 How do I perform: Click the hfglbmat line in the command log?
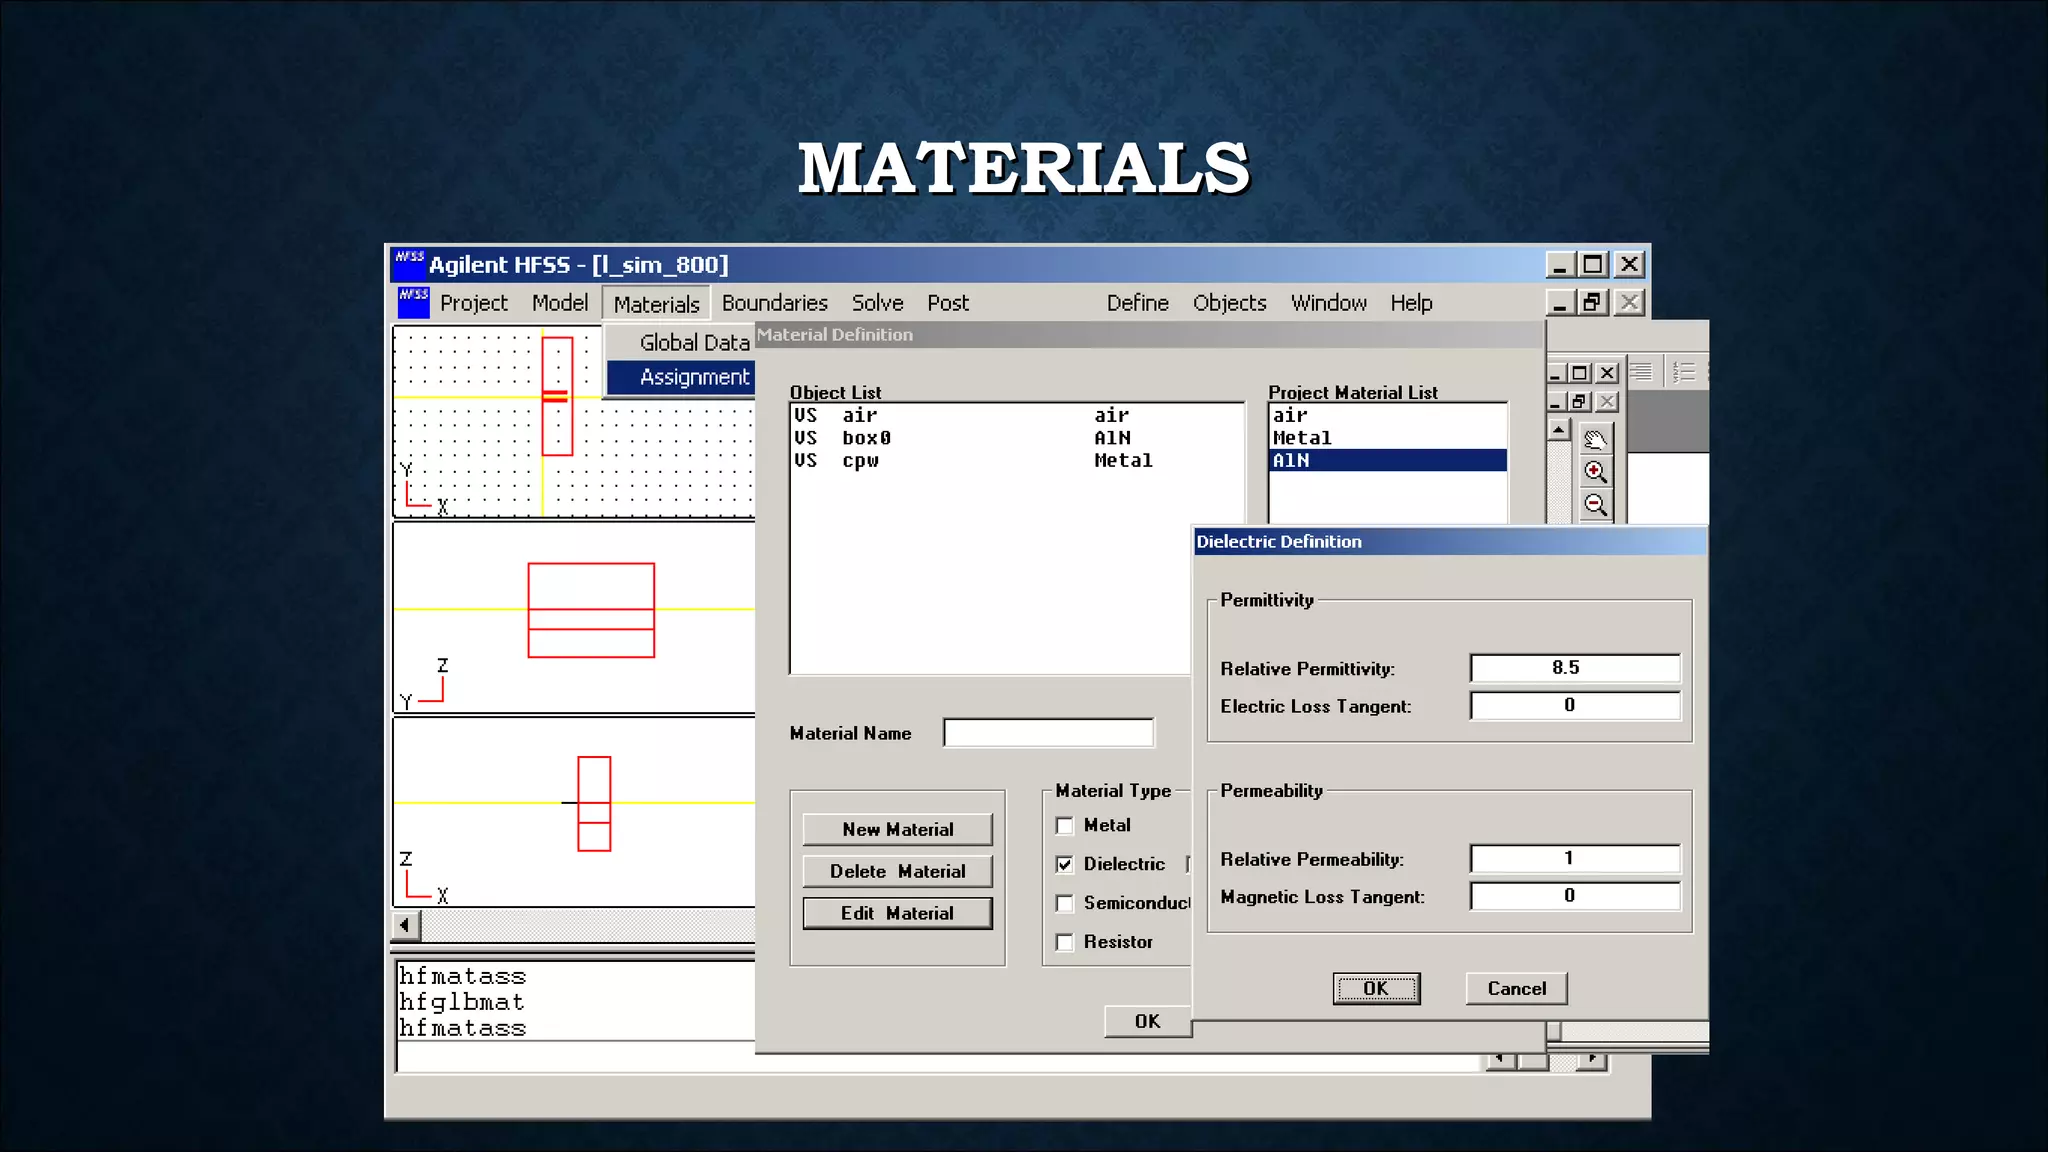click(461, 1002)
